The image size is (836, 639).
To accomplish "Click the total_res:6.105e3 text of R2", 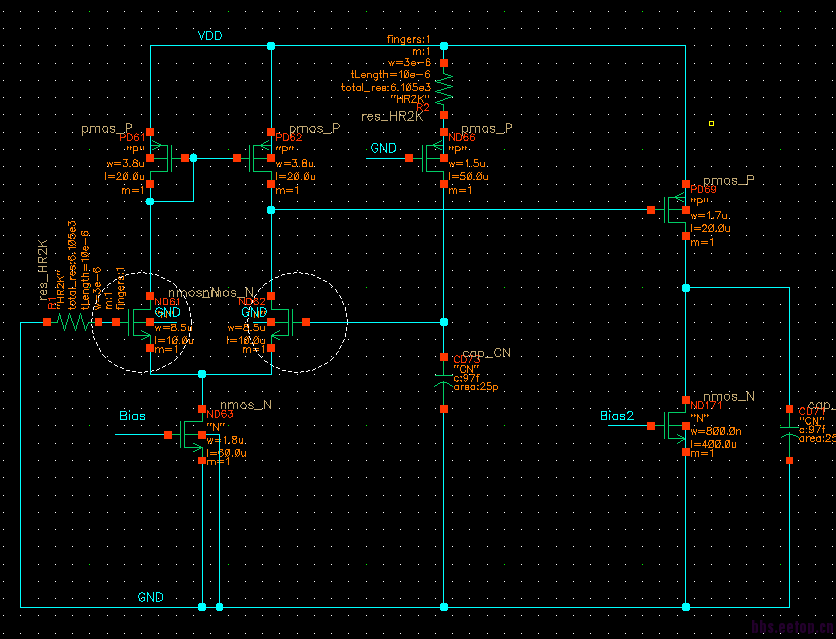I will 385,87.
